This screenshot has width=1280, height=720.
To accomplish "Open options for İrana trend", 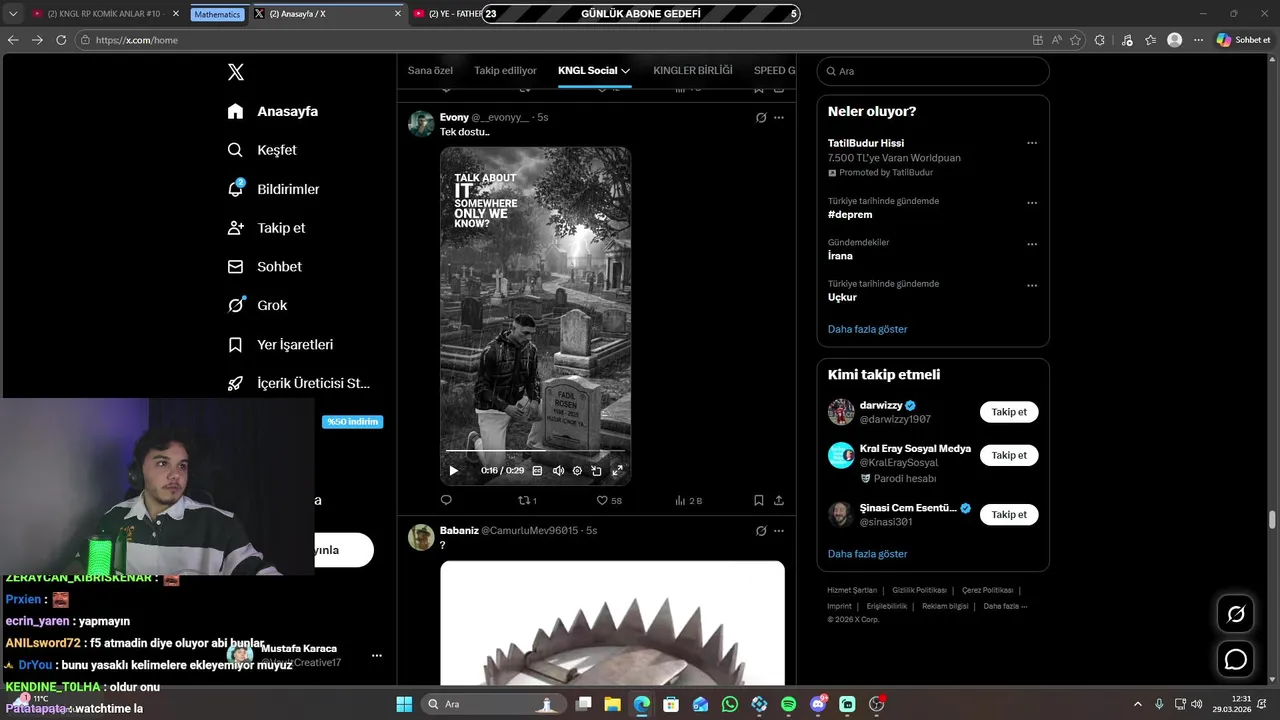I will click(1032, 244).
